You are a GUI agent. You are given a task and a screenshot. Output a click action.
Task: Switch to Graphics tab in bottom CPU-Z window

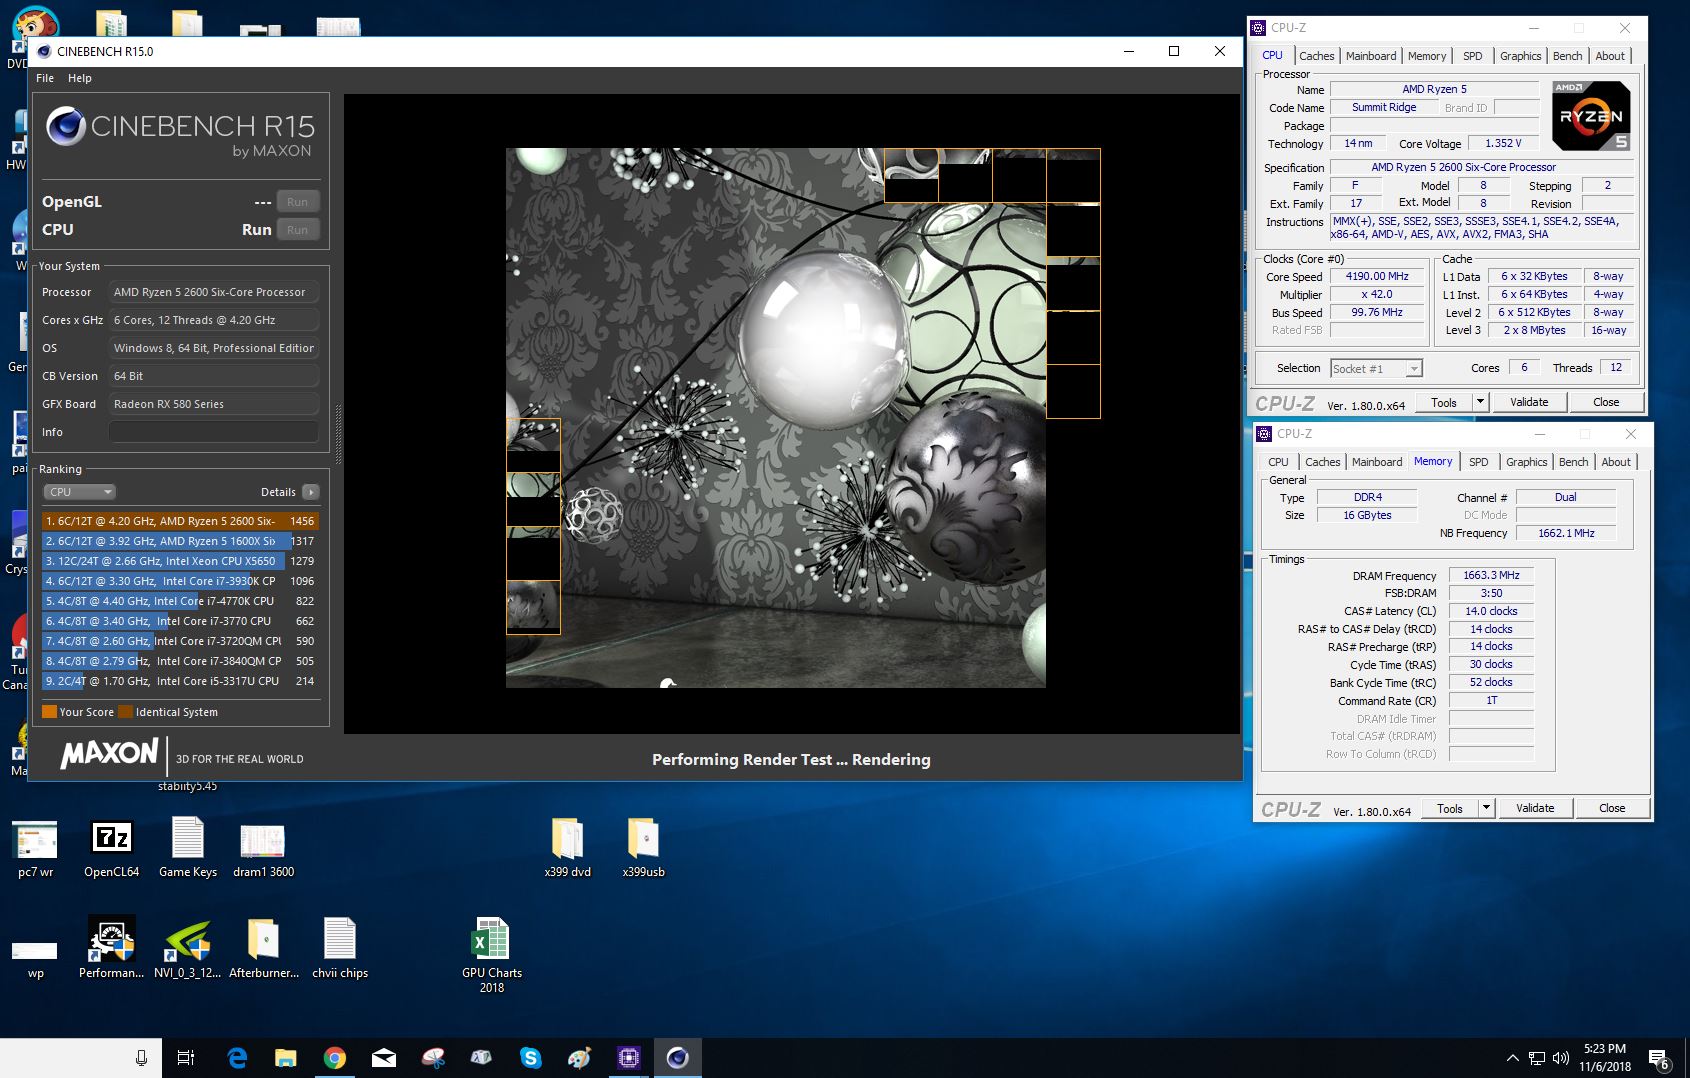(1526, 462)
